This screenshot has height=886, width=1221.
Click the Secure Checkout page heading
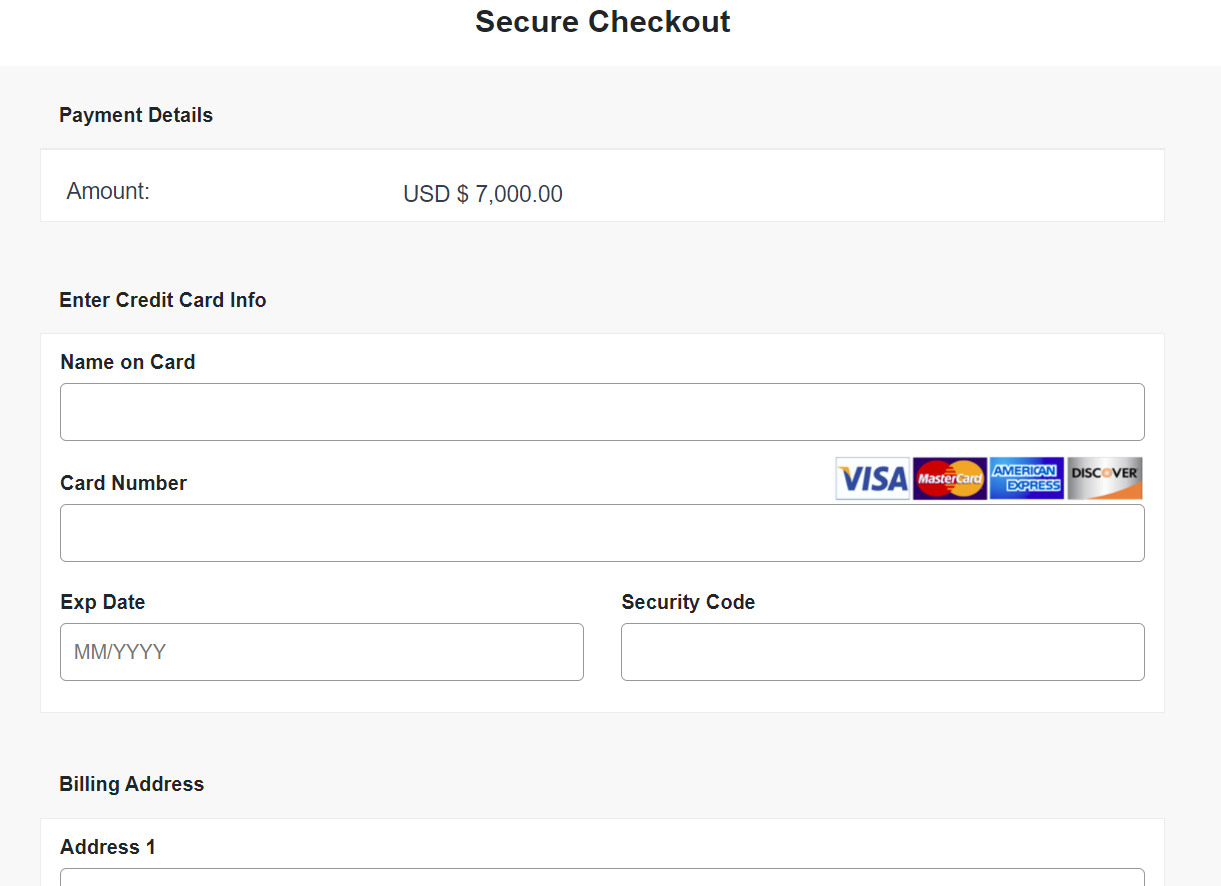click(602, 22)
